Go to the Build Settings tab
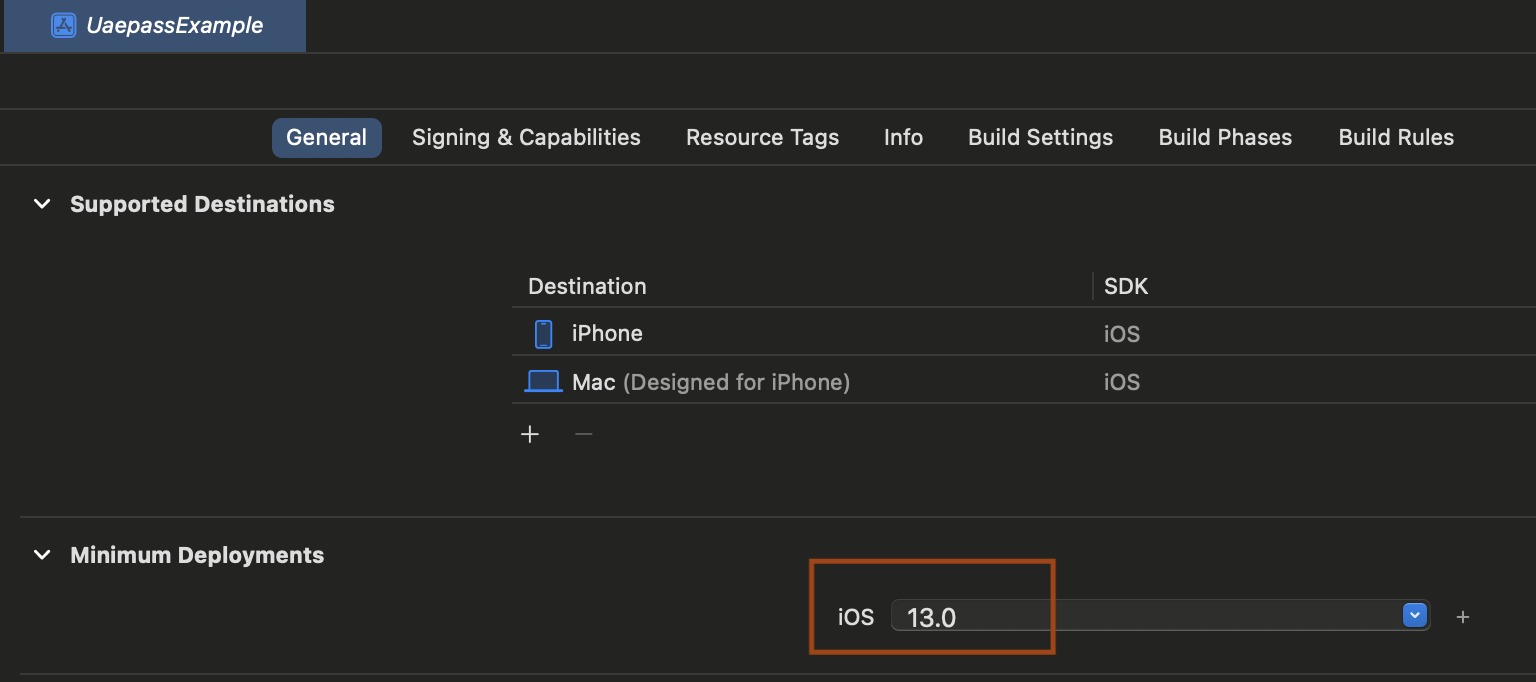The height and width of the screenshot is (682, 1536). click(x=1040, y=138)
